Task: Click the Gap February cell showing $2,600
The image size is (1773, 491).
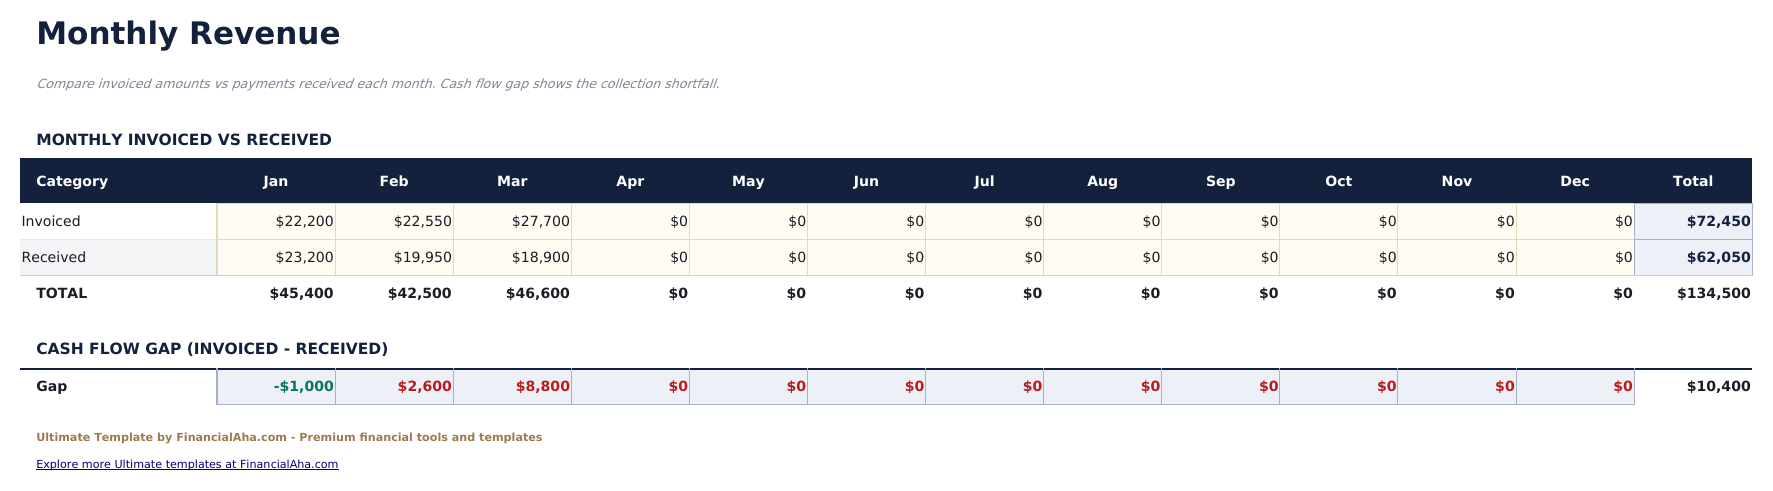Action: pos(394,386)
